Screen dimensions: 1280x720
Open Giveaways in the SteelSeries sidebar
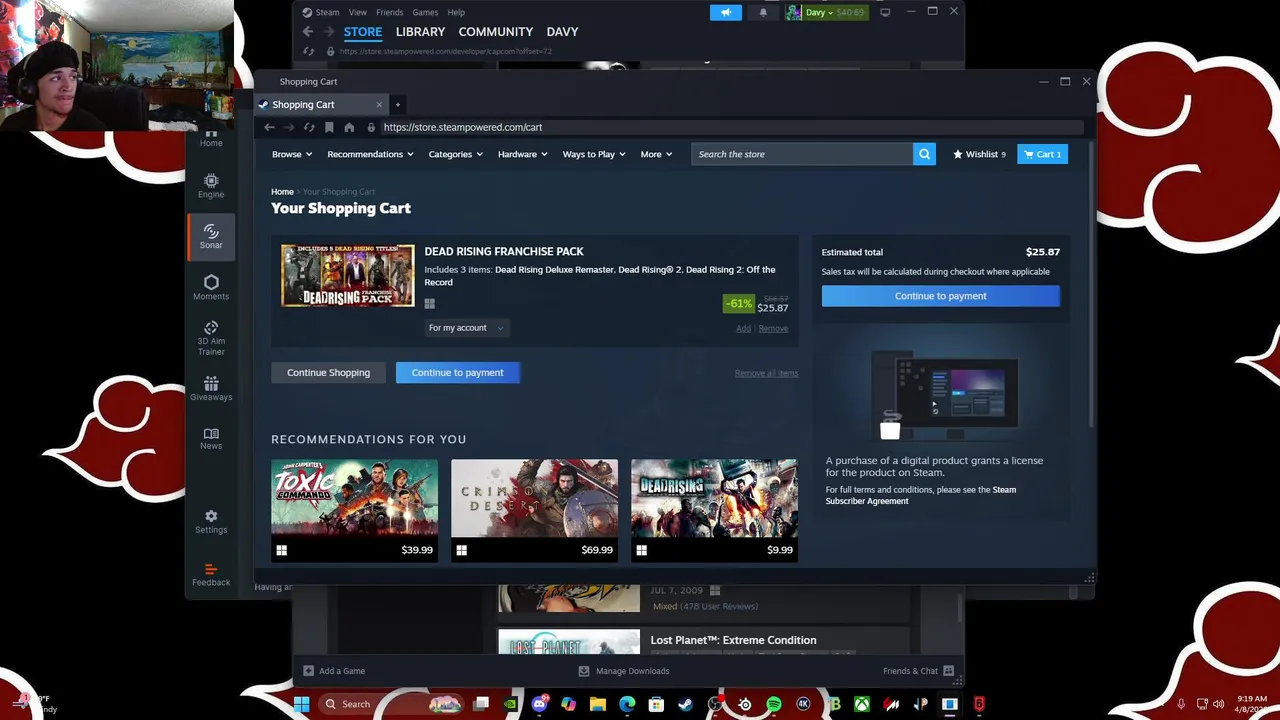click(211, 389)
